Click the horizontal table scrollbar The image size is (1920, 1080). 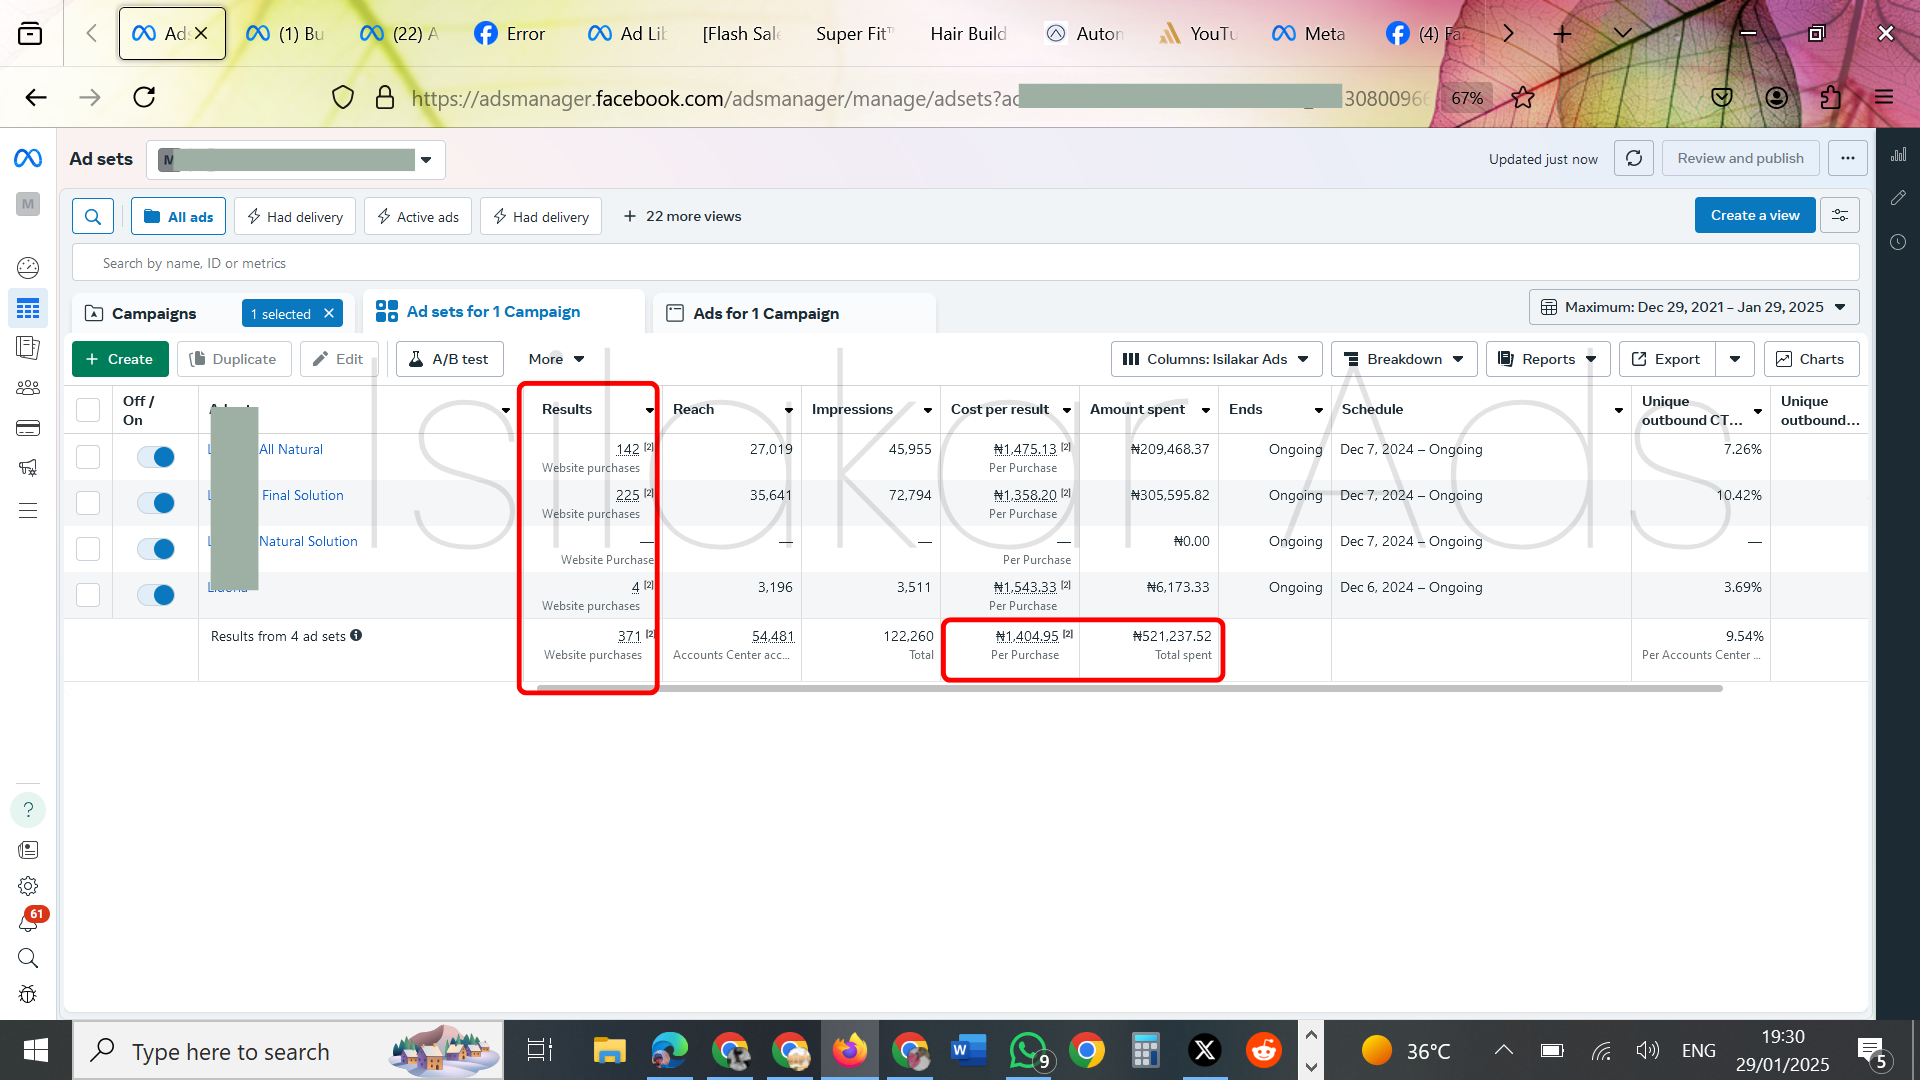pyautogui.click(x=1128, y=688)
